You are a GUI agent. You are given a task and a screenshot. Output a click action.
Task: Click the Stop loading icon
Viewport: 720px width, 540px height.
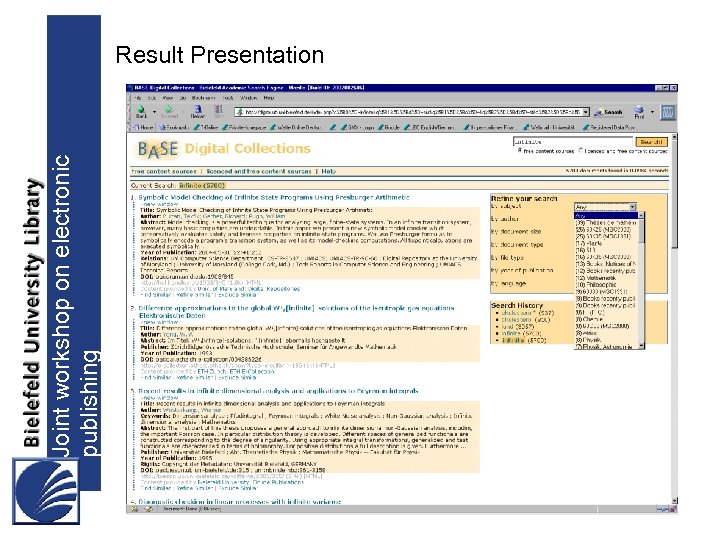point(219,112)
